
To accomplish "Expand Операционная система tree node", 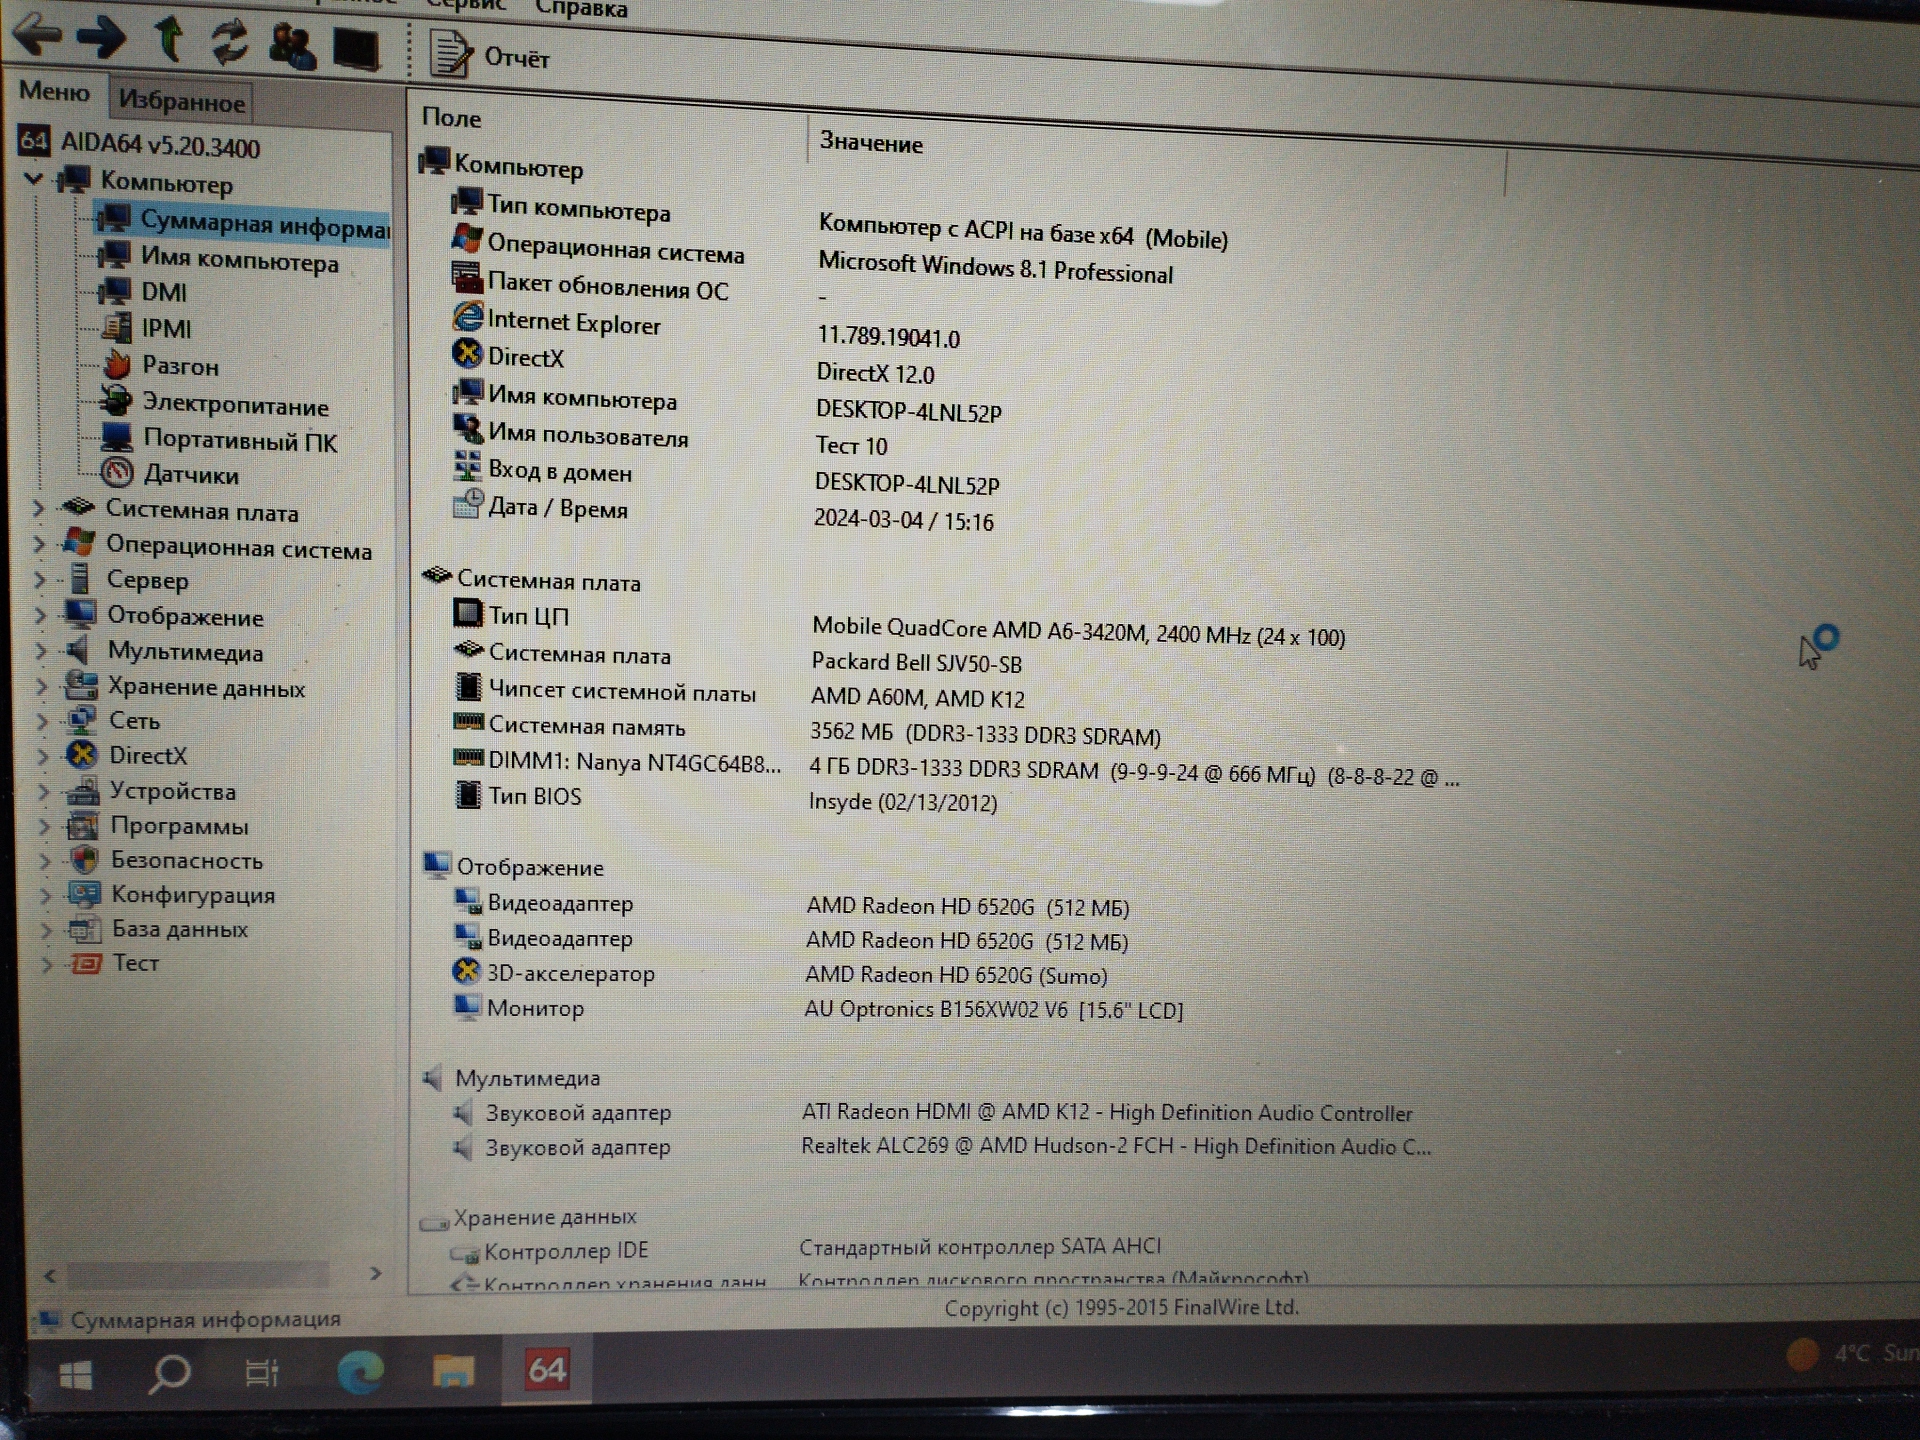I will point(39,545).
